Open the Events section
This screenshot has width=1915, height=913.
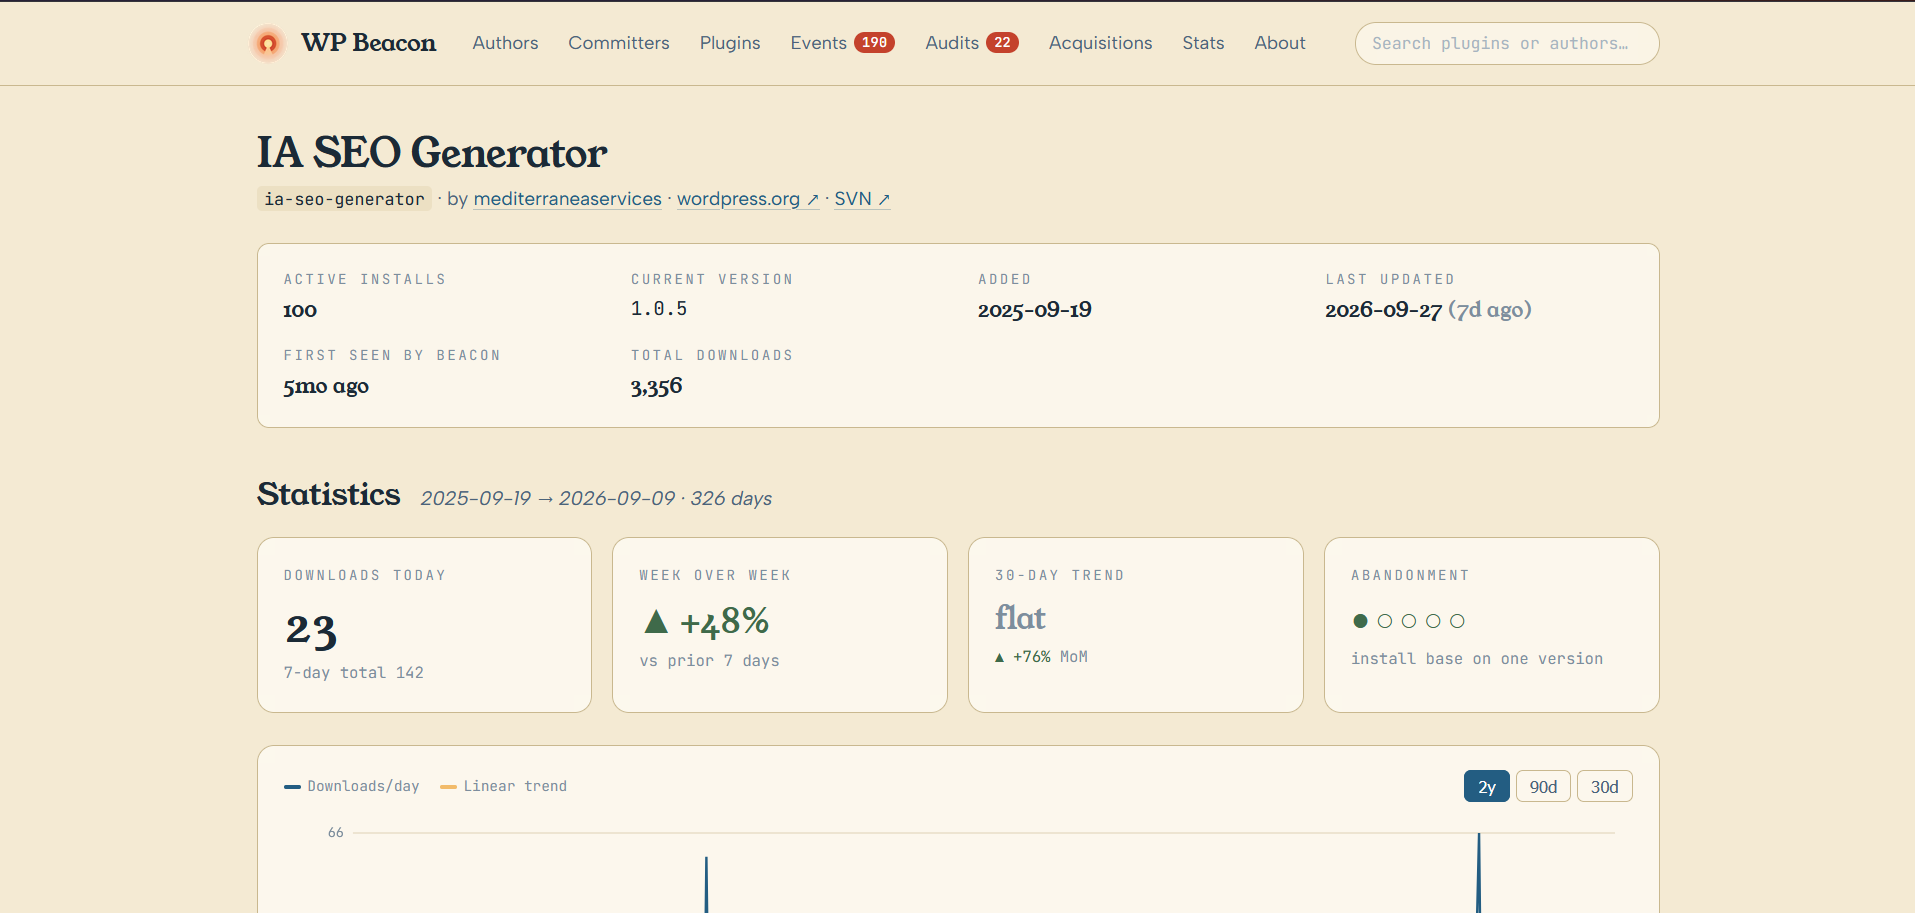click(818, 43)
